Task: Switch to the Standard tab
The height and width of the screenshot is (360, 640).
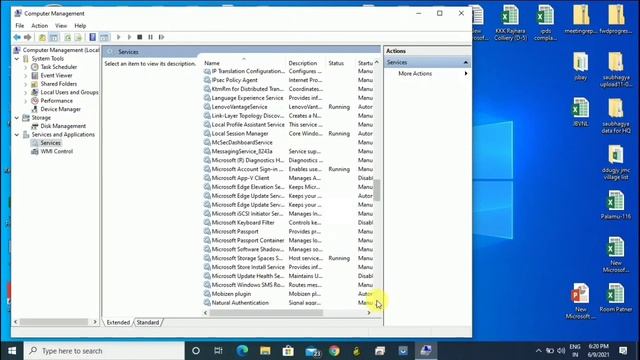Action: 148,322
